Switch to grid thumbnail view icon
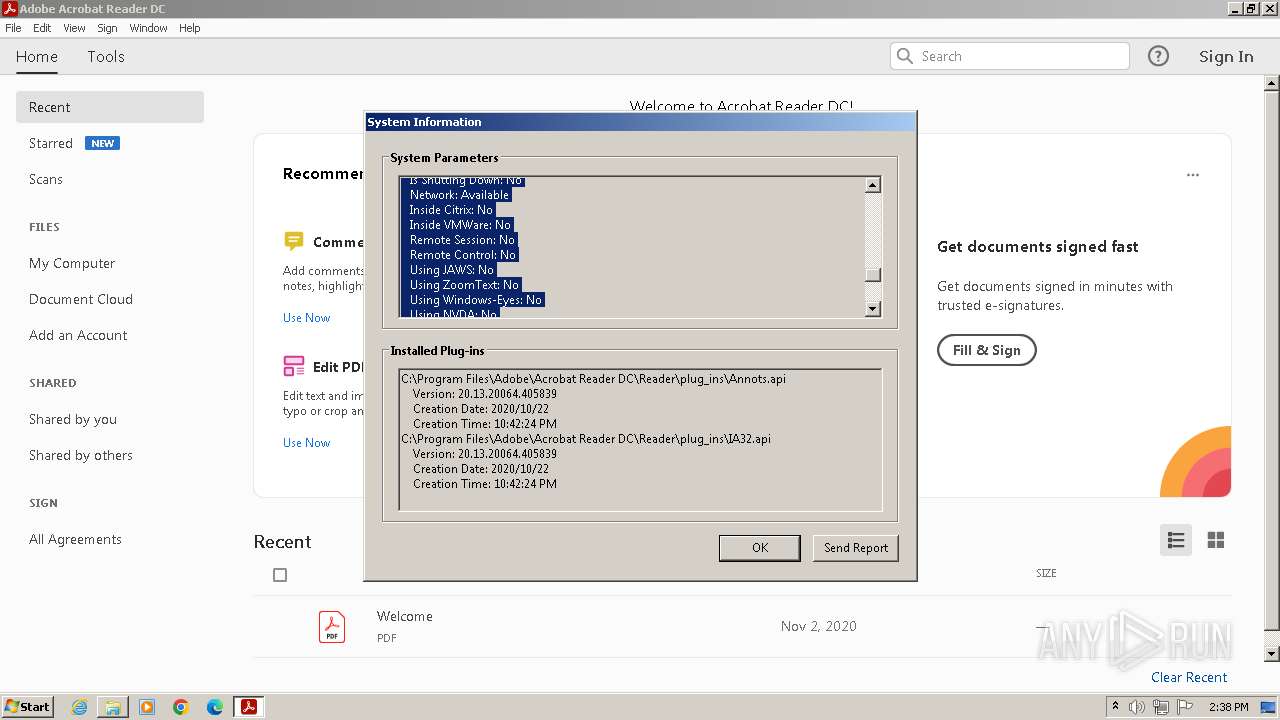Screen dimensions: 1280x720 point(1216,540)
